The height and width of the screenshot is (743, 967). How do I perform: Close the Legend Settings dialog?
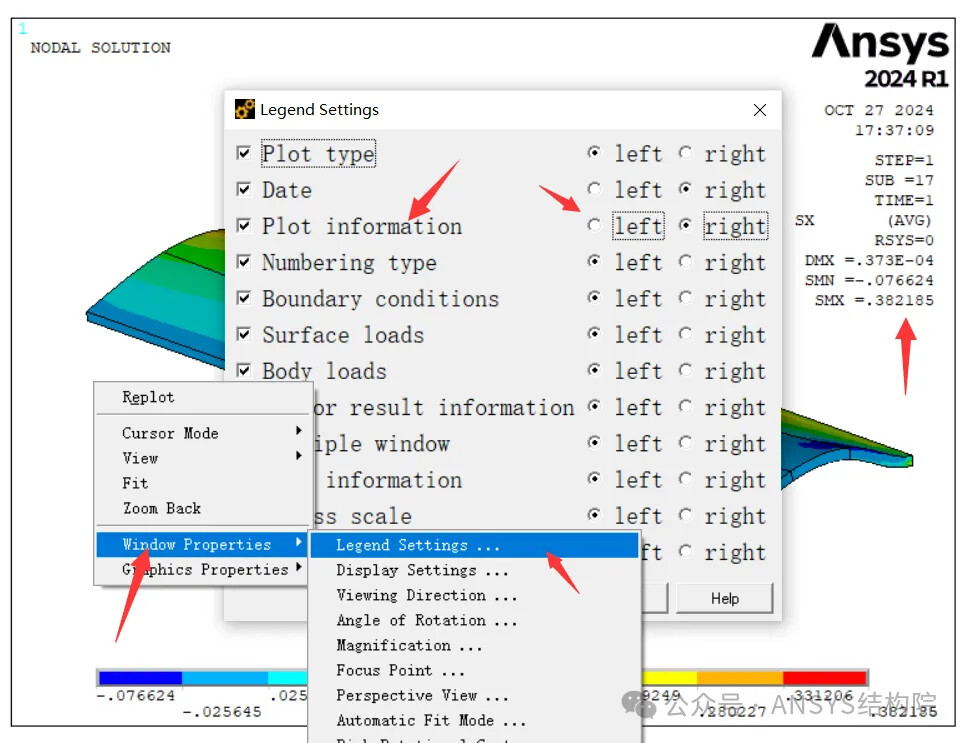click(x=760, y=110)
